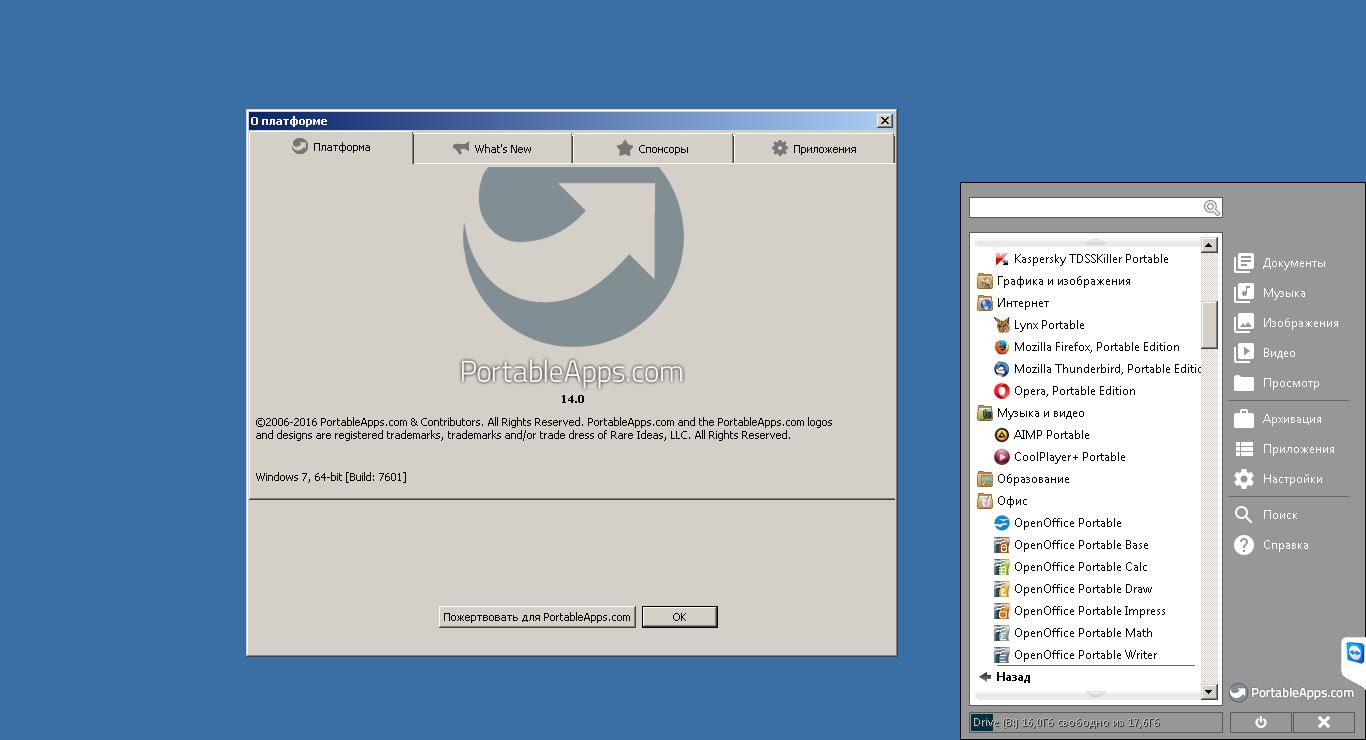Image resolution: width=1366 pixels, height=740 pixels.
Task: Click the Музыка note icon
Action: 1243,293
